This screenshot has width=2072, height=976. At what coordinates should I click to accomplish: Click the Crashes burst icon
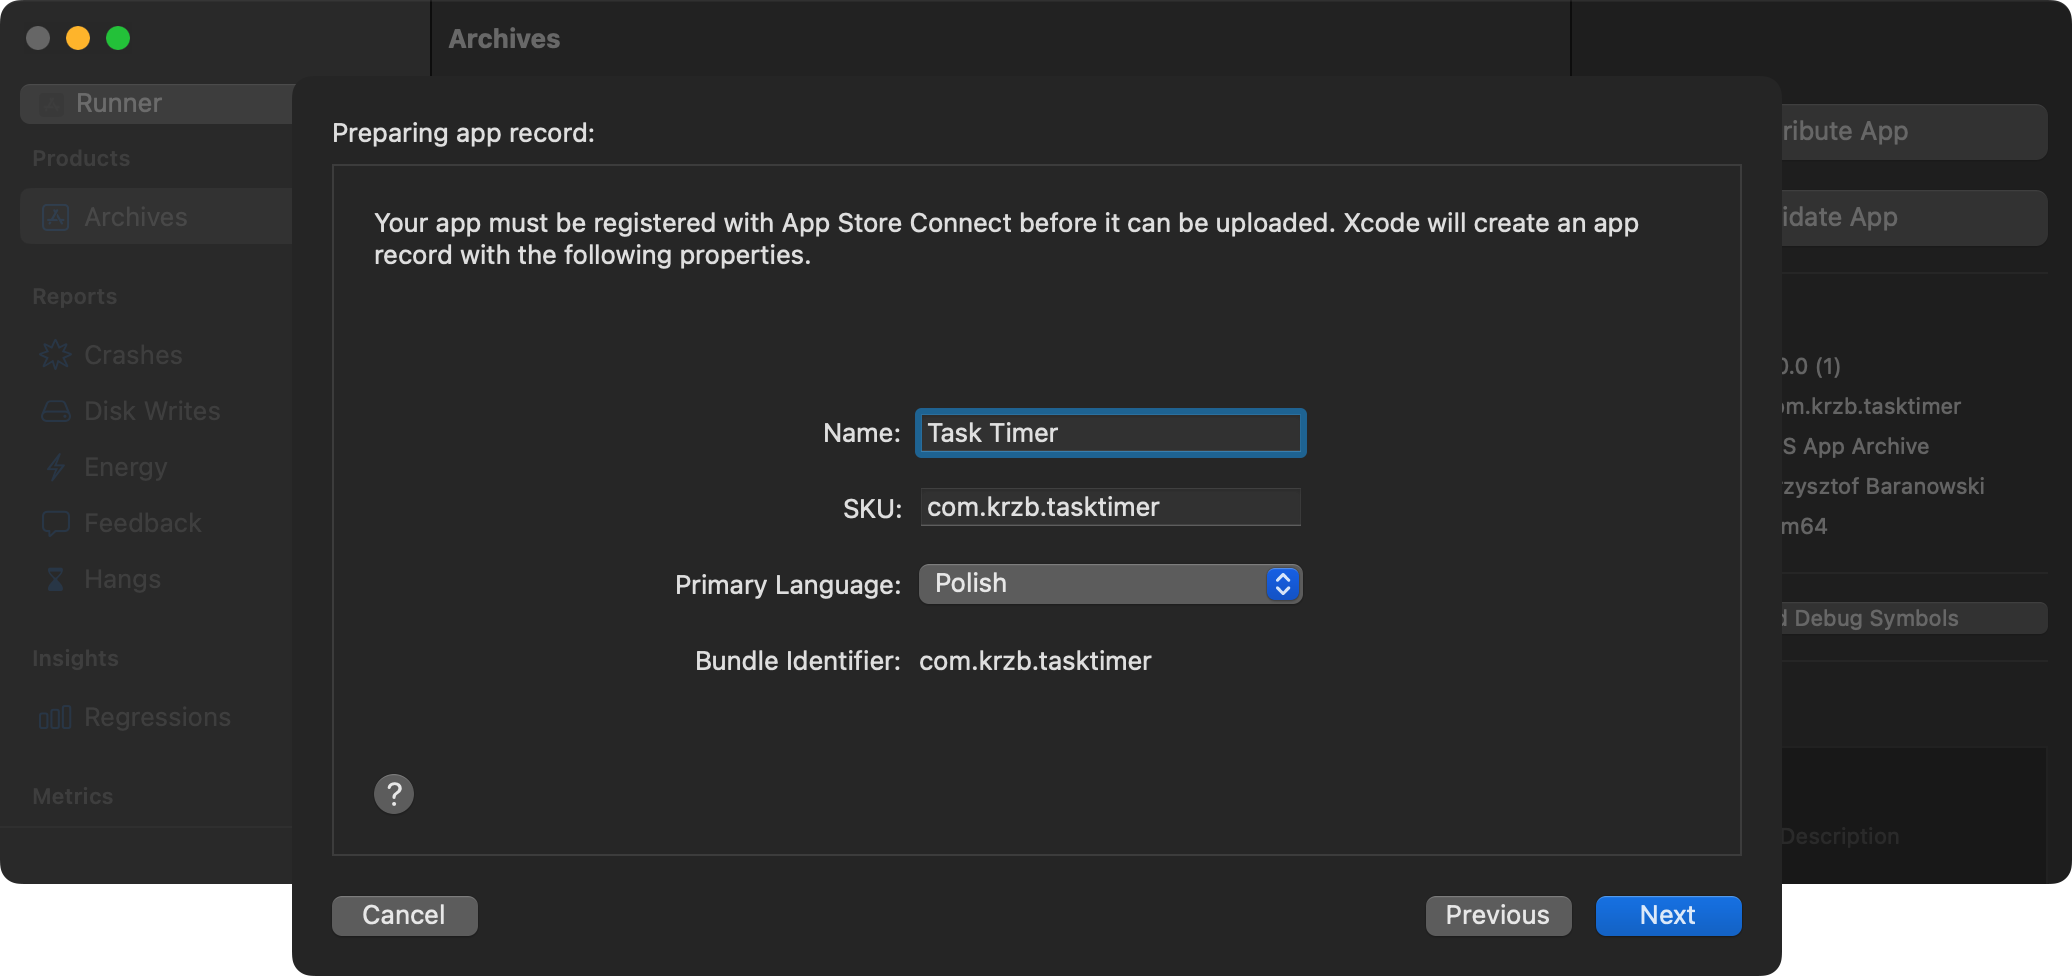[x=56, y=355]
